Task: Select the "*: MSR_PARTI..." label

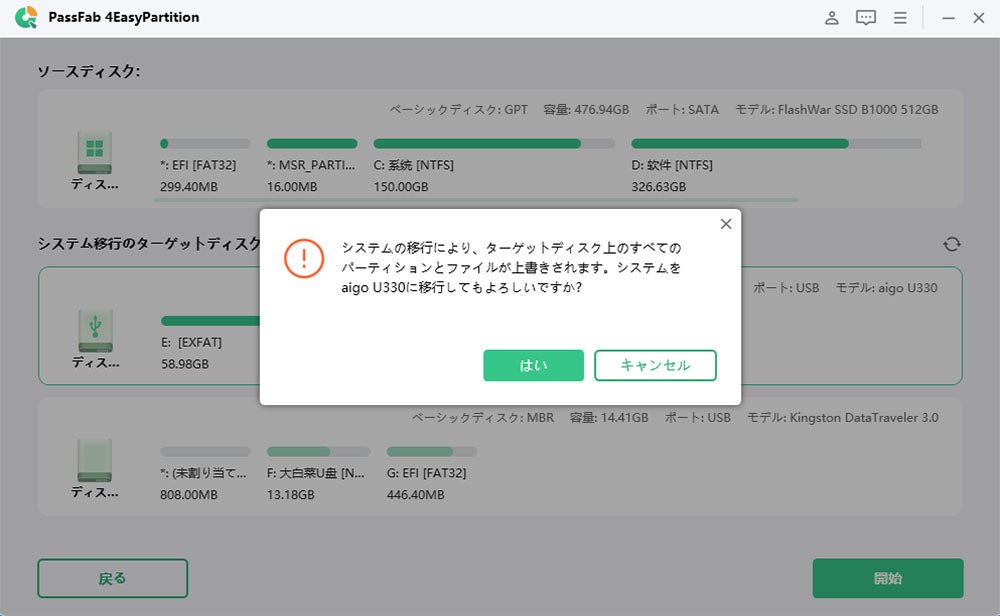Action: (311, 165)
